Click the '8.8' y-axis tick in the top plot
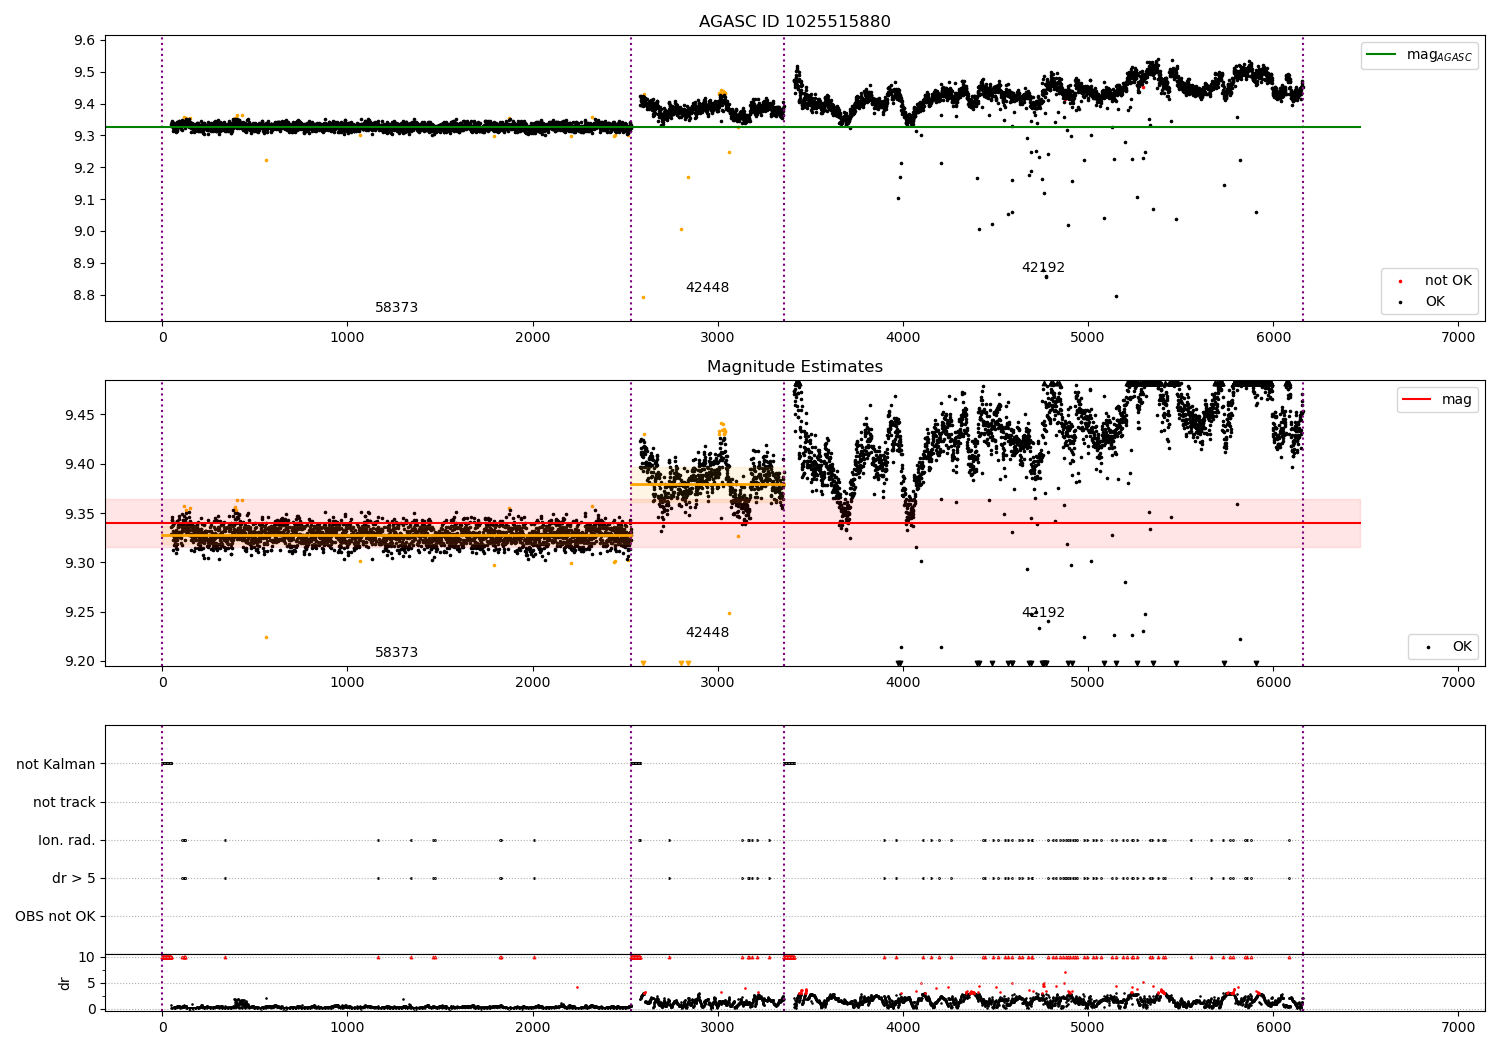 85,295
